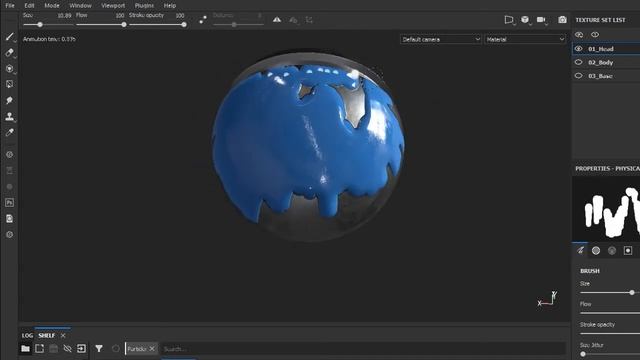The height and width of the screenshot is (360, 640).
Task: Select the brush tab in Properties panel
Action: coord(580,250)
